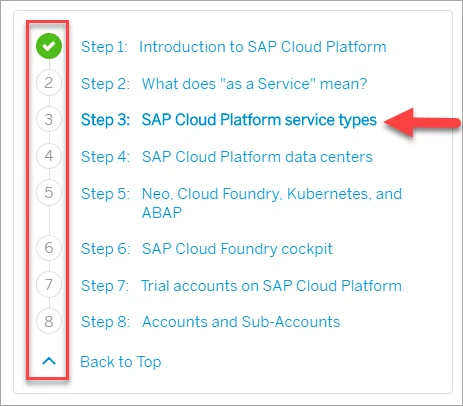The height and width of the screenshot is (406, 463).
Task: Select the step 7 circle indicator
Action: (x=49, y=284)
